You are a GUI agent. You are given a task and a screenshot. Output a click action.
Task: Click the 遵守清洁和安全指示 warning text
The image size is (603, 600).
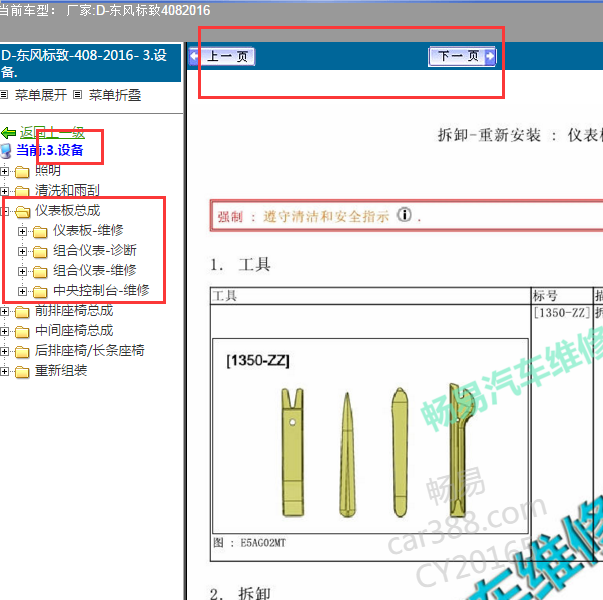pos(326,217)
